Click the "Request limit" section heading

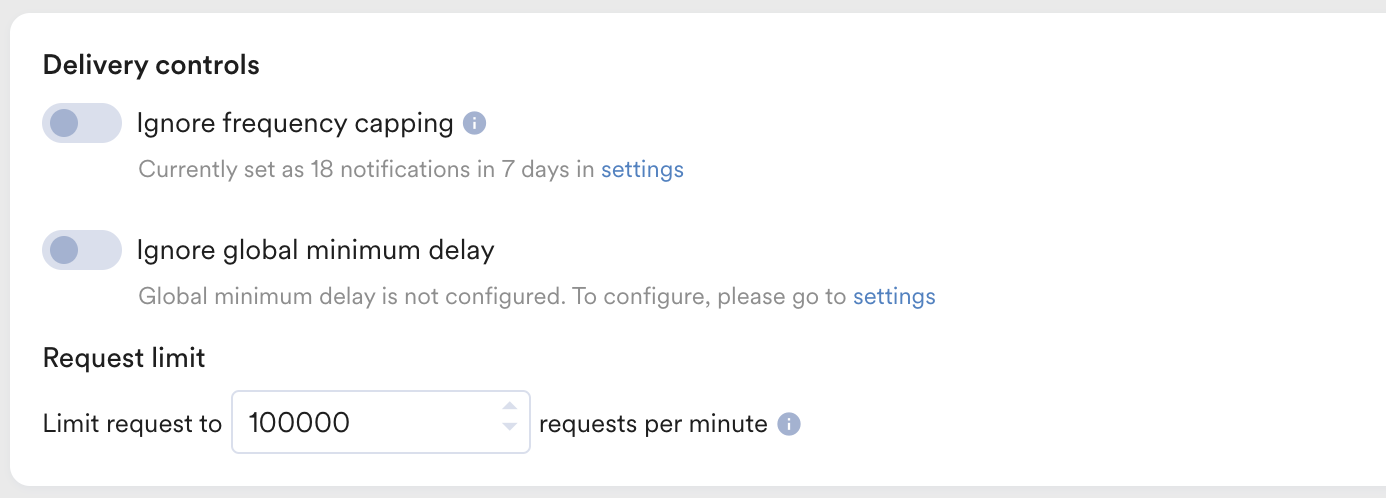coord(124,358)
